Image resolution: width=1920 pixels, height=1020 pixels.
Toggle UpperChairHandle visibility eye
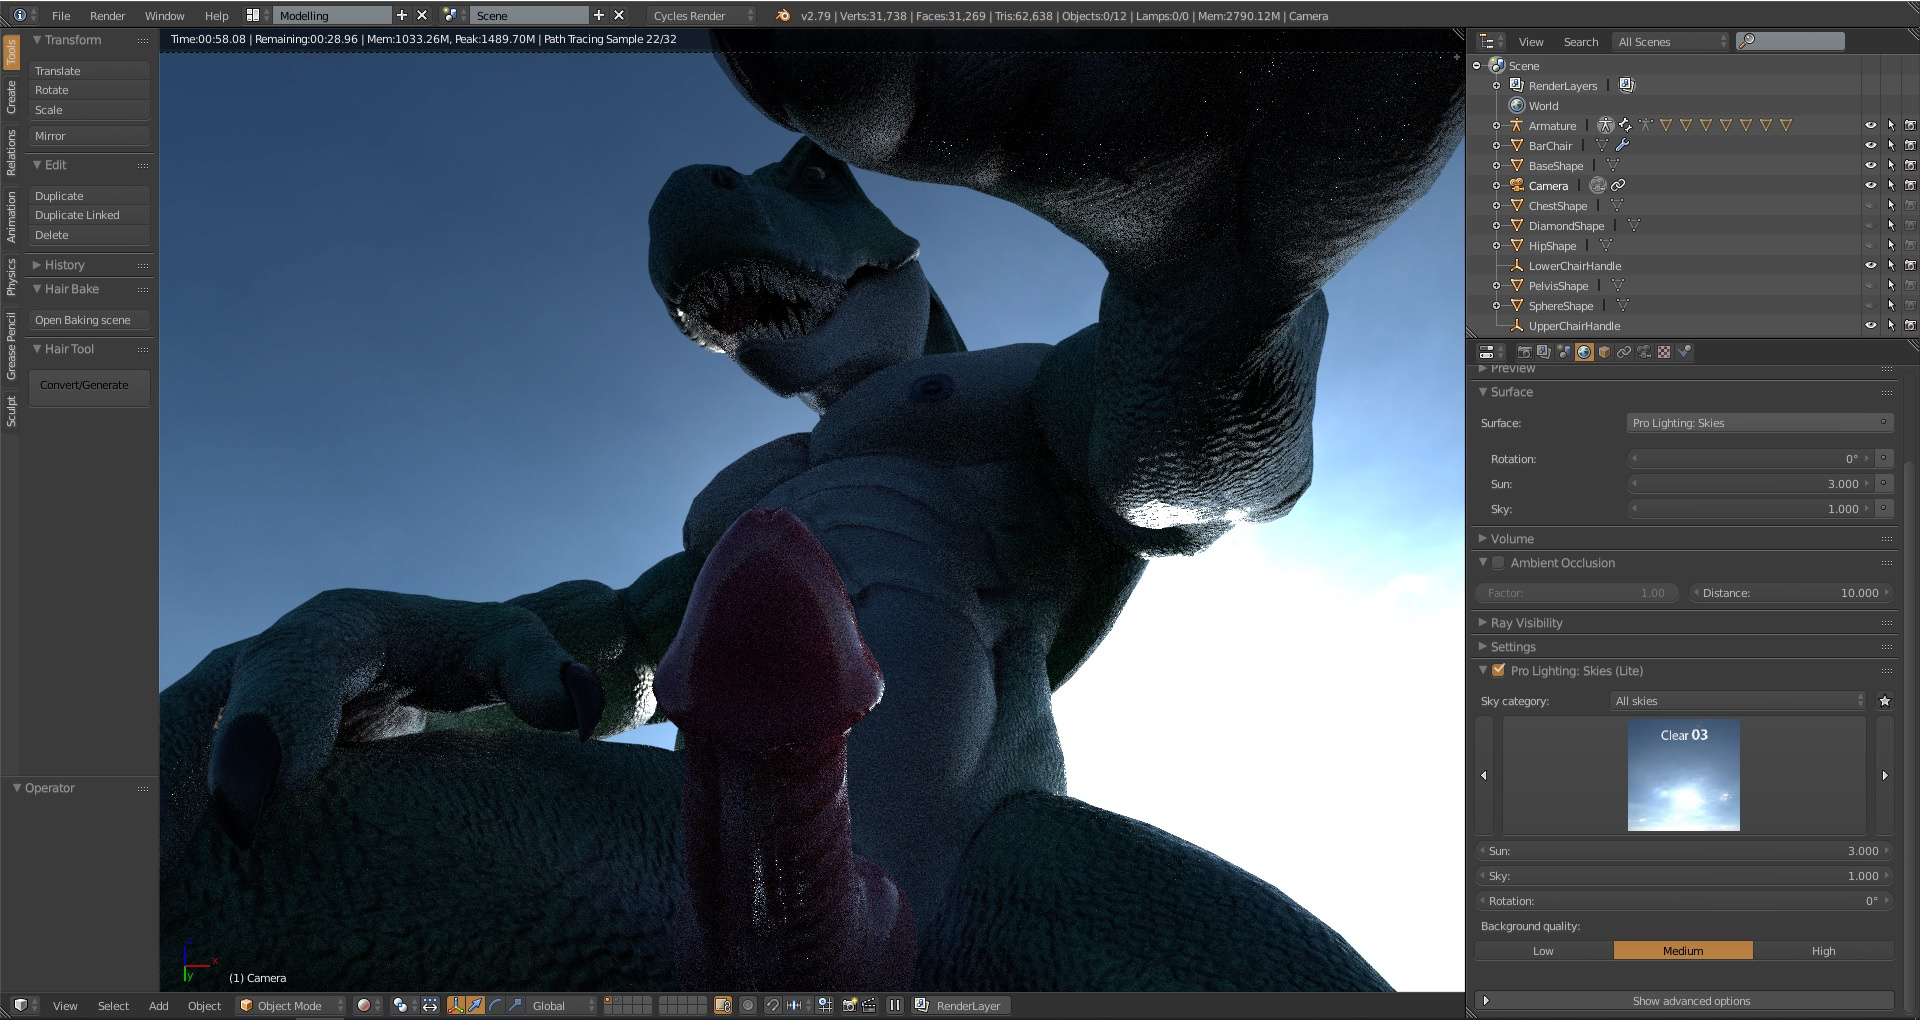click(x=1870, y=325)
